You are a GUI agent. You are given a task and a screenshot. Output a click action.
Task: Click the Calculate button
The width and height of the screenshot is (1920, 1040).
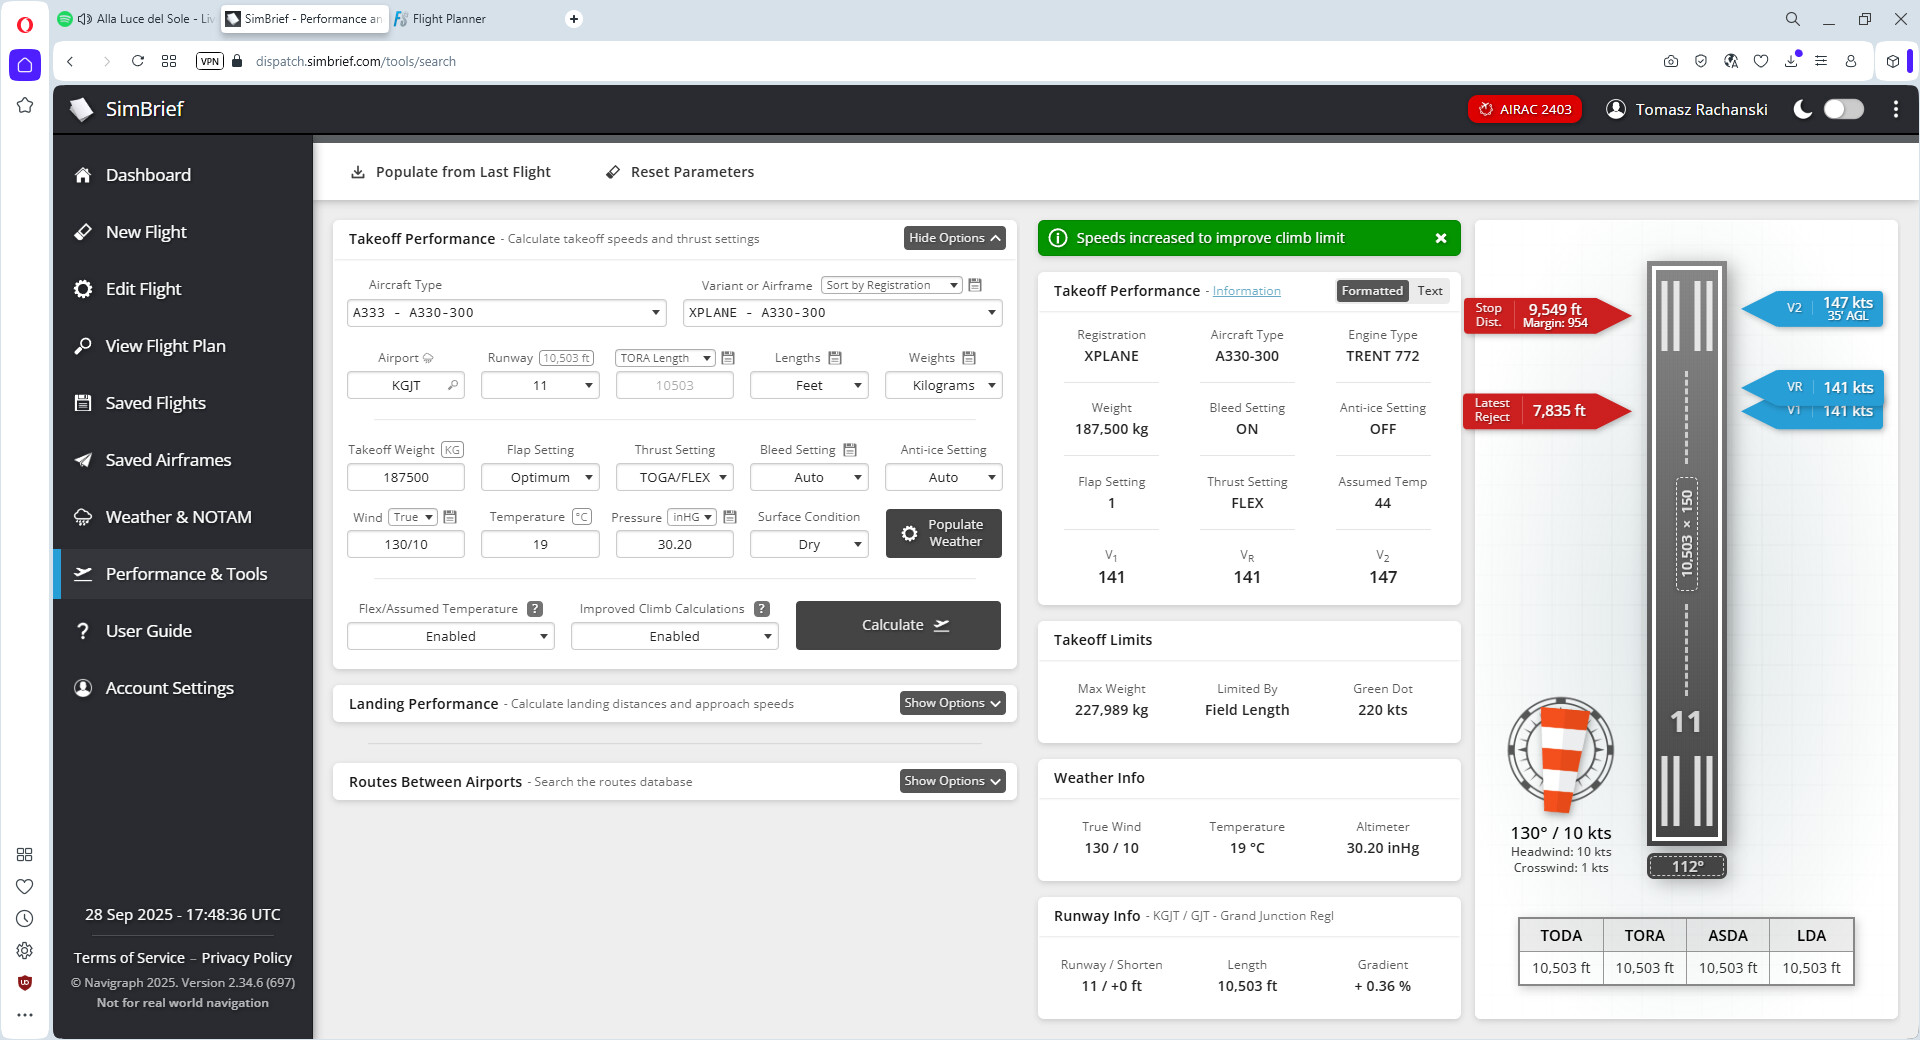[898, 625]
